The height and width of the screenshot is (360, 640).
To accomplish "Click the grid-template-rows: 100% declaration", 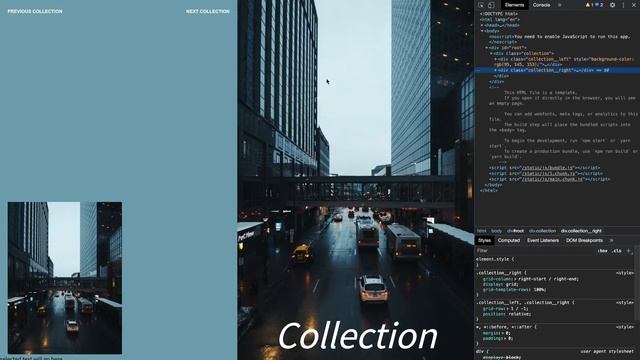I will click(x=514, y=290).
